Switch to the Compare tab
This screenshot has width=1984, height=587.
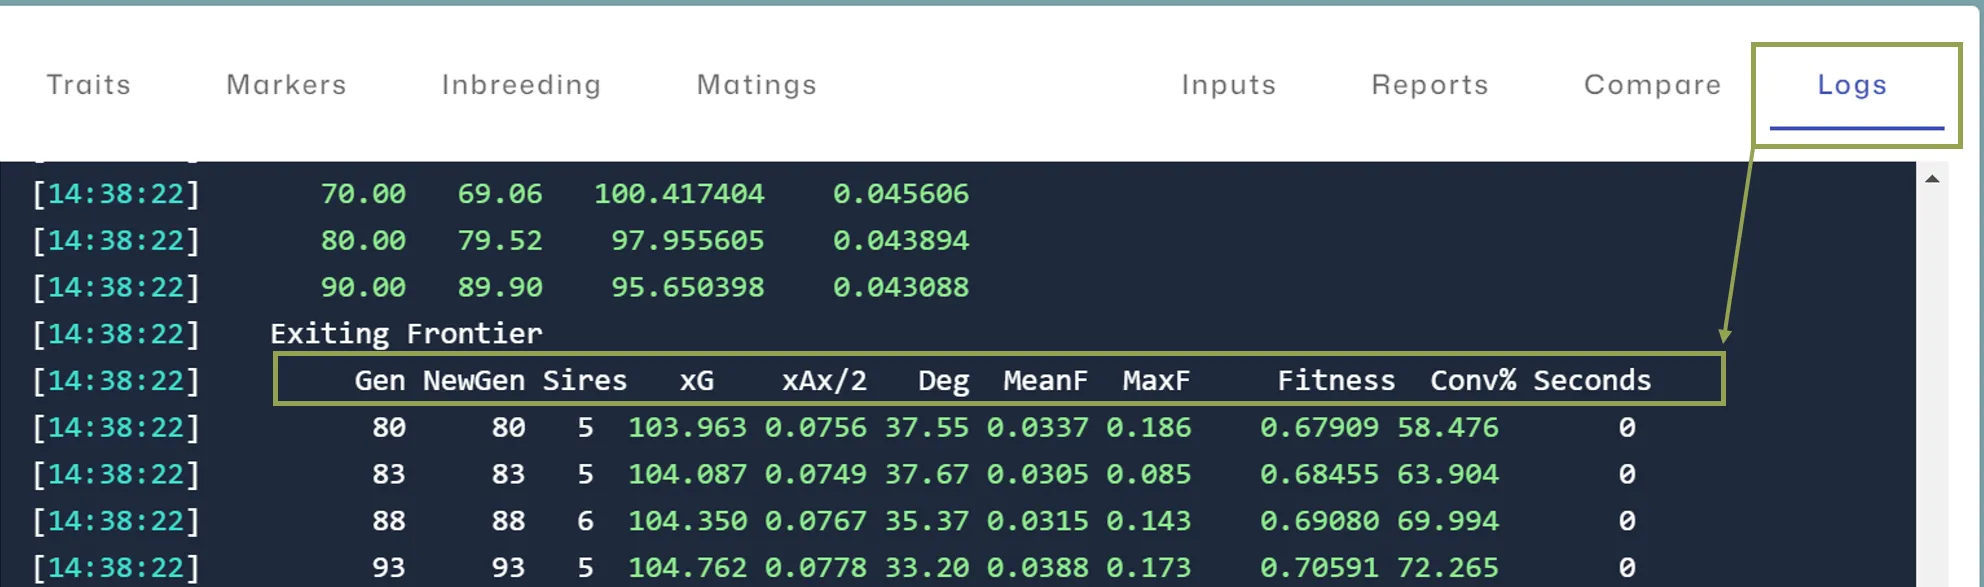coord(1653,85)
